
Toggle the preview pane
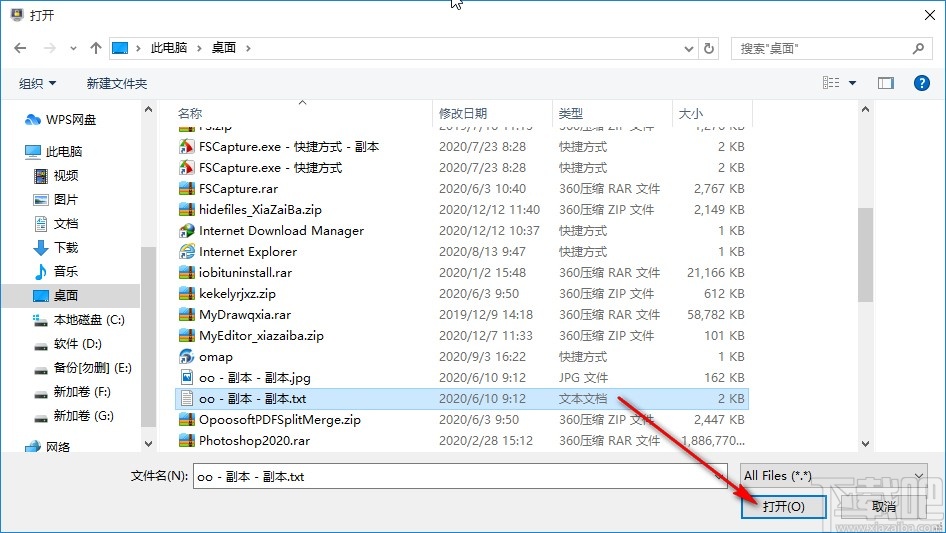click(886, 83)
